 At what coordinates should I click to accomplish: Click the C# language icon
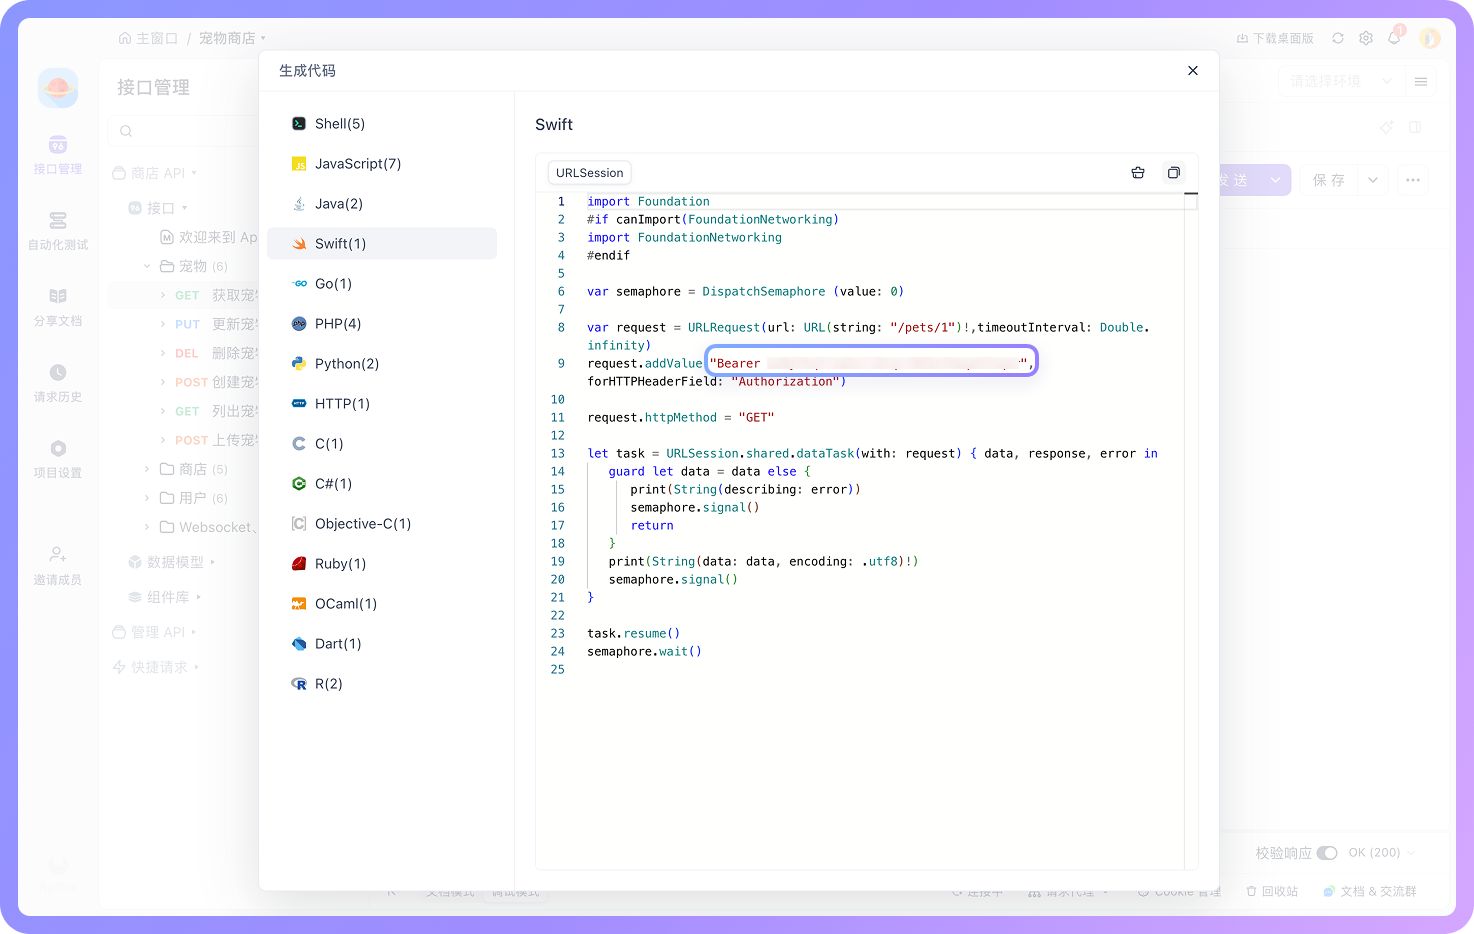click(299, 484)
